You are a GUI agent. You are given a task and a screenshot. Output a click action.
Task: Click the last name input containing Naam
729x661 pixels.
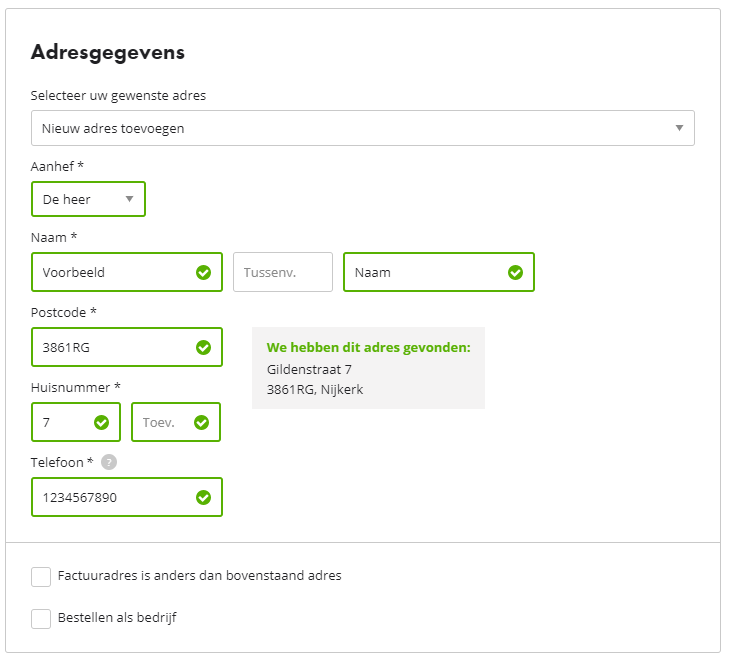click(439, 272)
